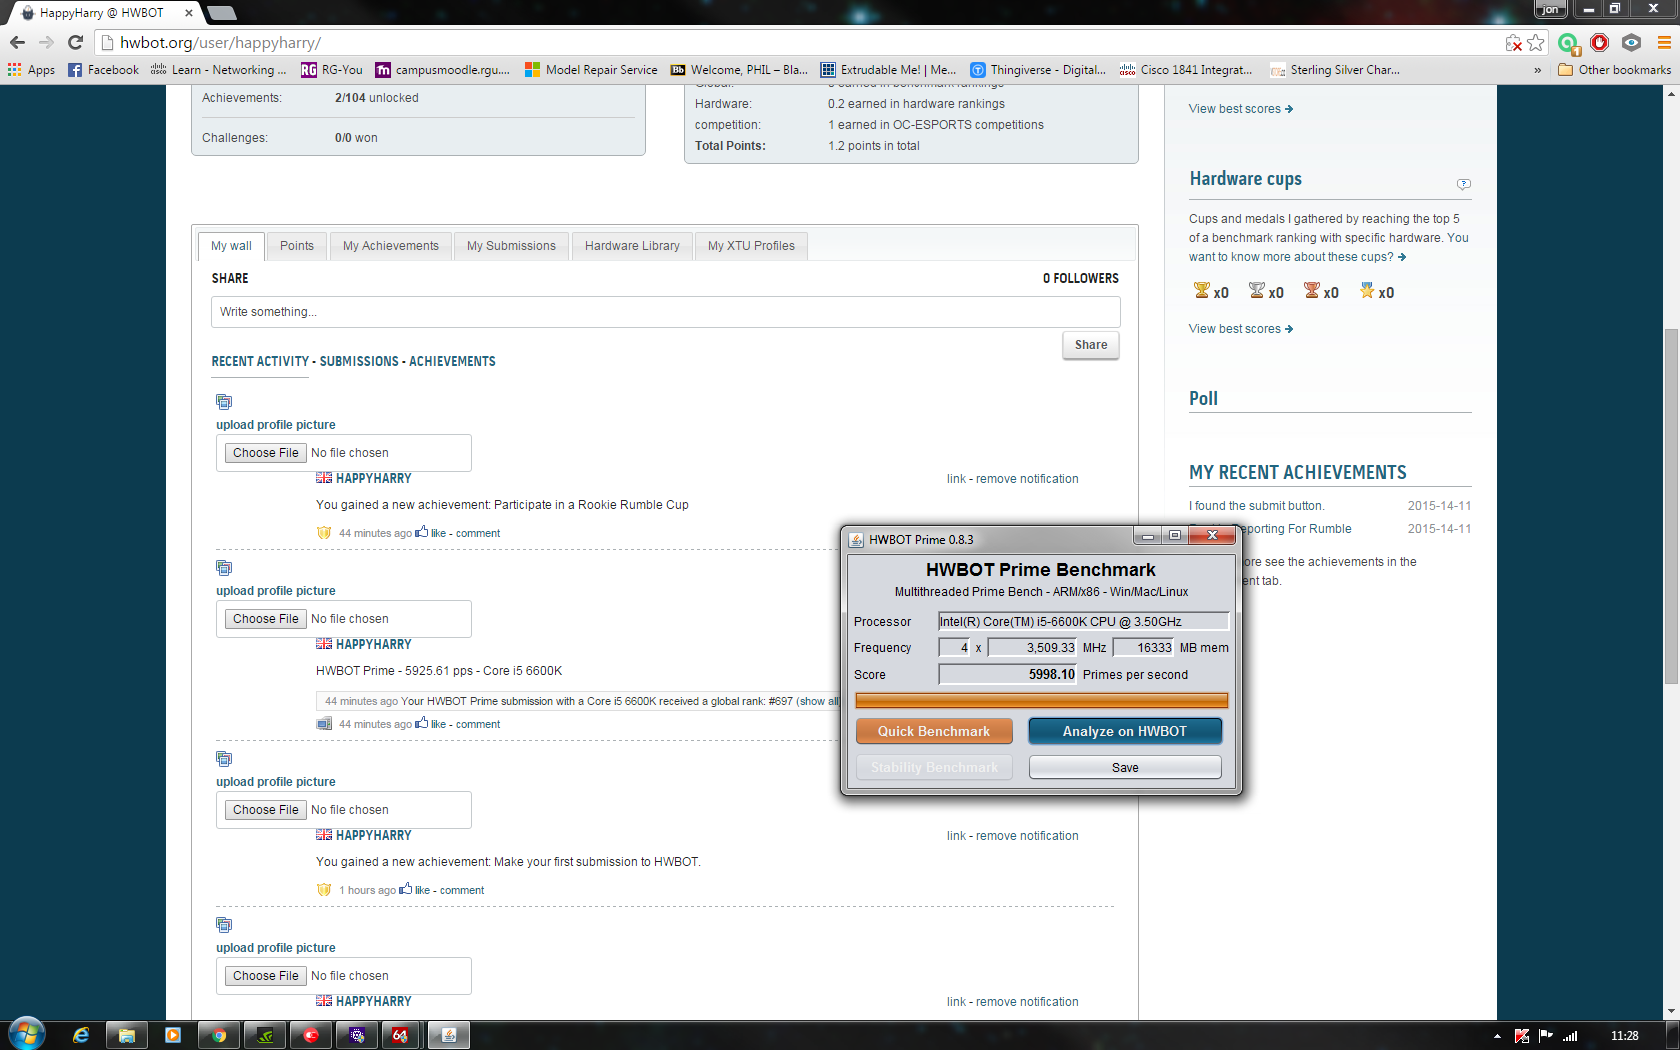Open the Chrome orange hamburger menu
The width and height of the screenshot is (1680, 1050).
(x=1664, y=42)
